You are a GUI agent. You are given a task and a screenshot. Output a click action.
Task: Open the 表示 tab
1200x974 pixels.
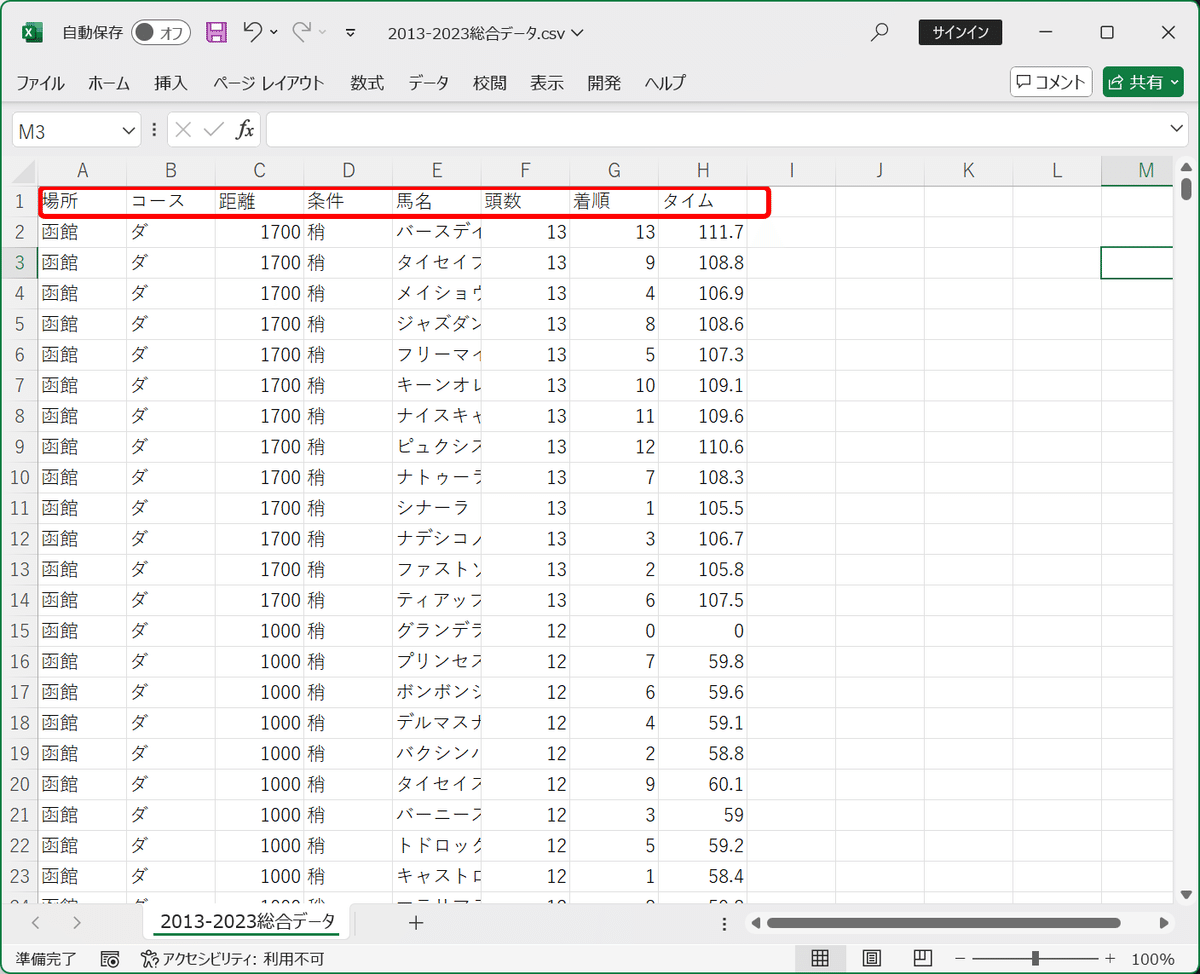(x=547, y=83)
